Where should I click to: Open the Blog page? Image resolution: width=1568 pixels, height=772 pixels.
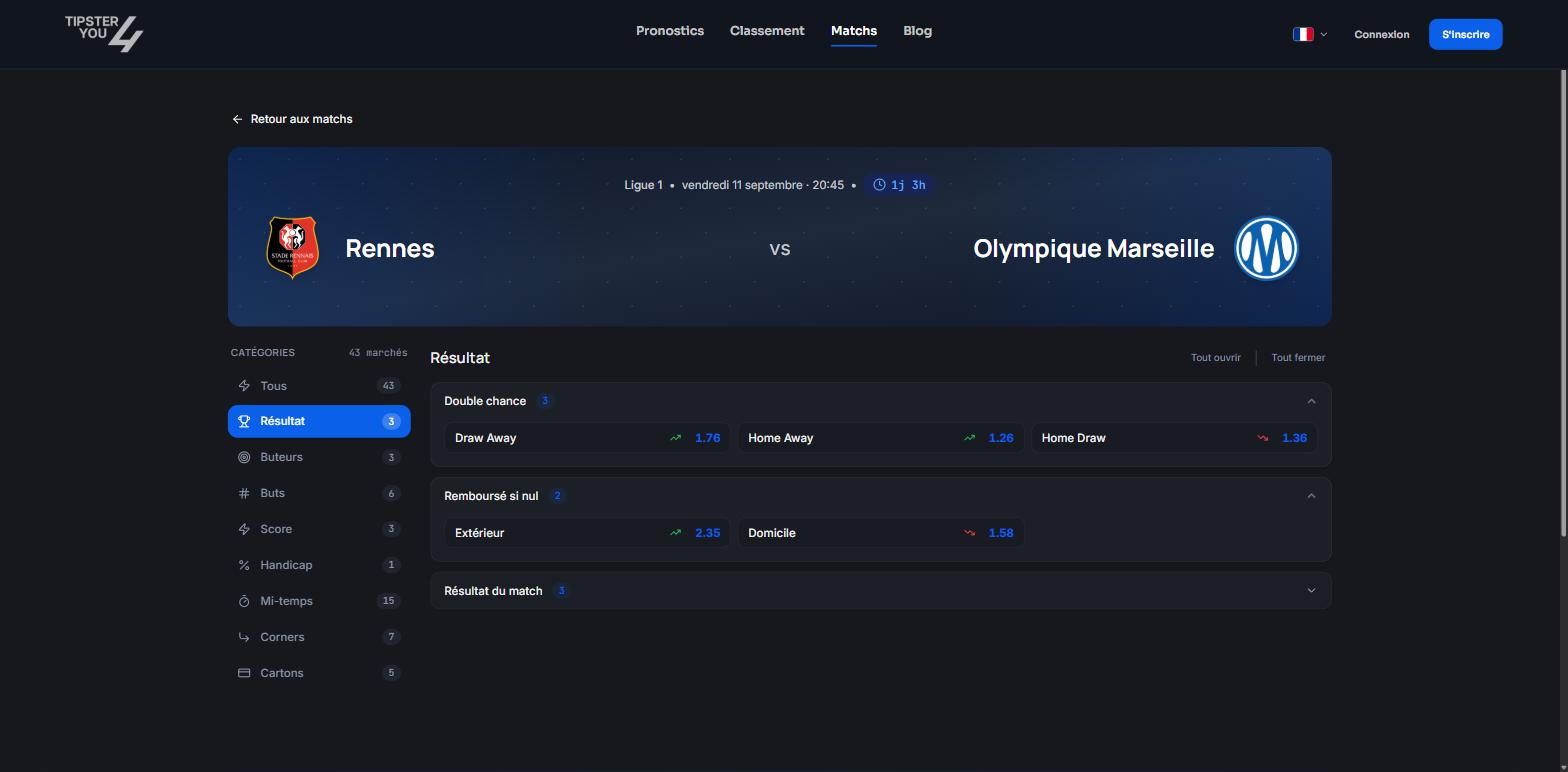click(917, 31)
